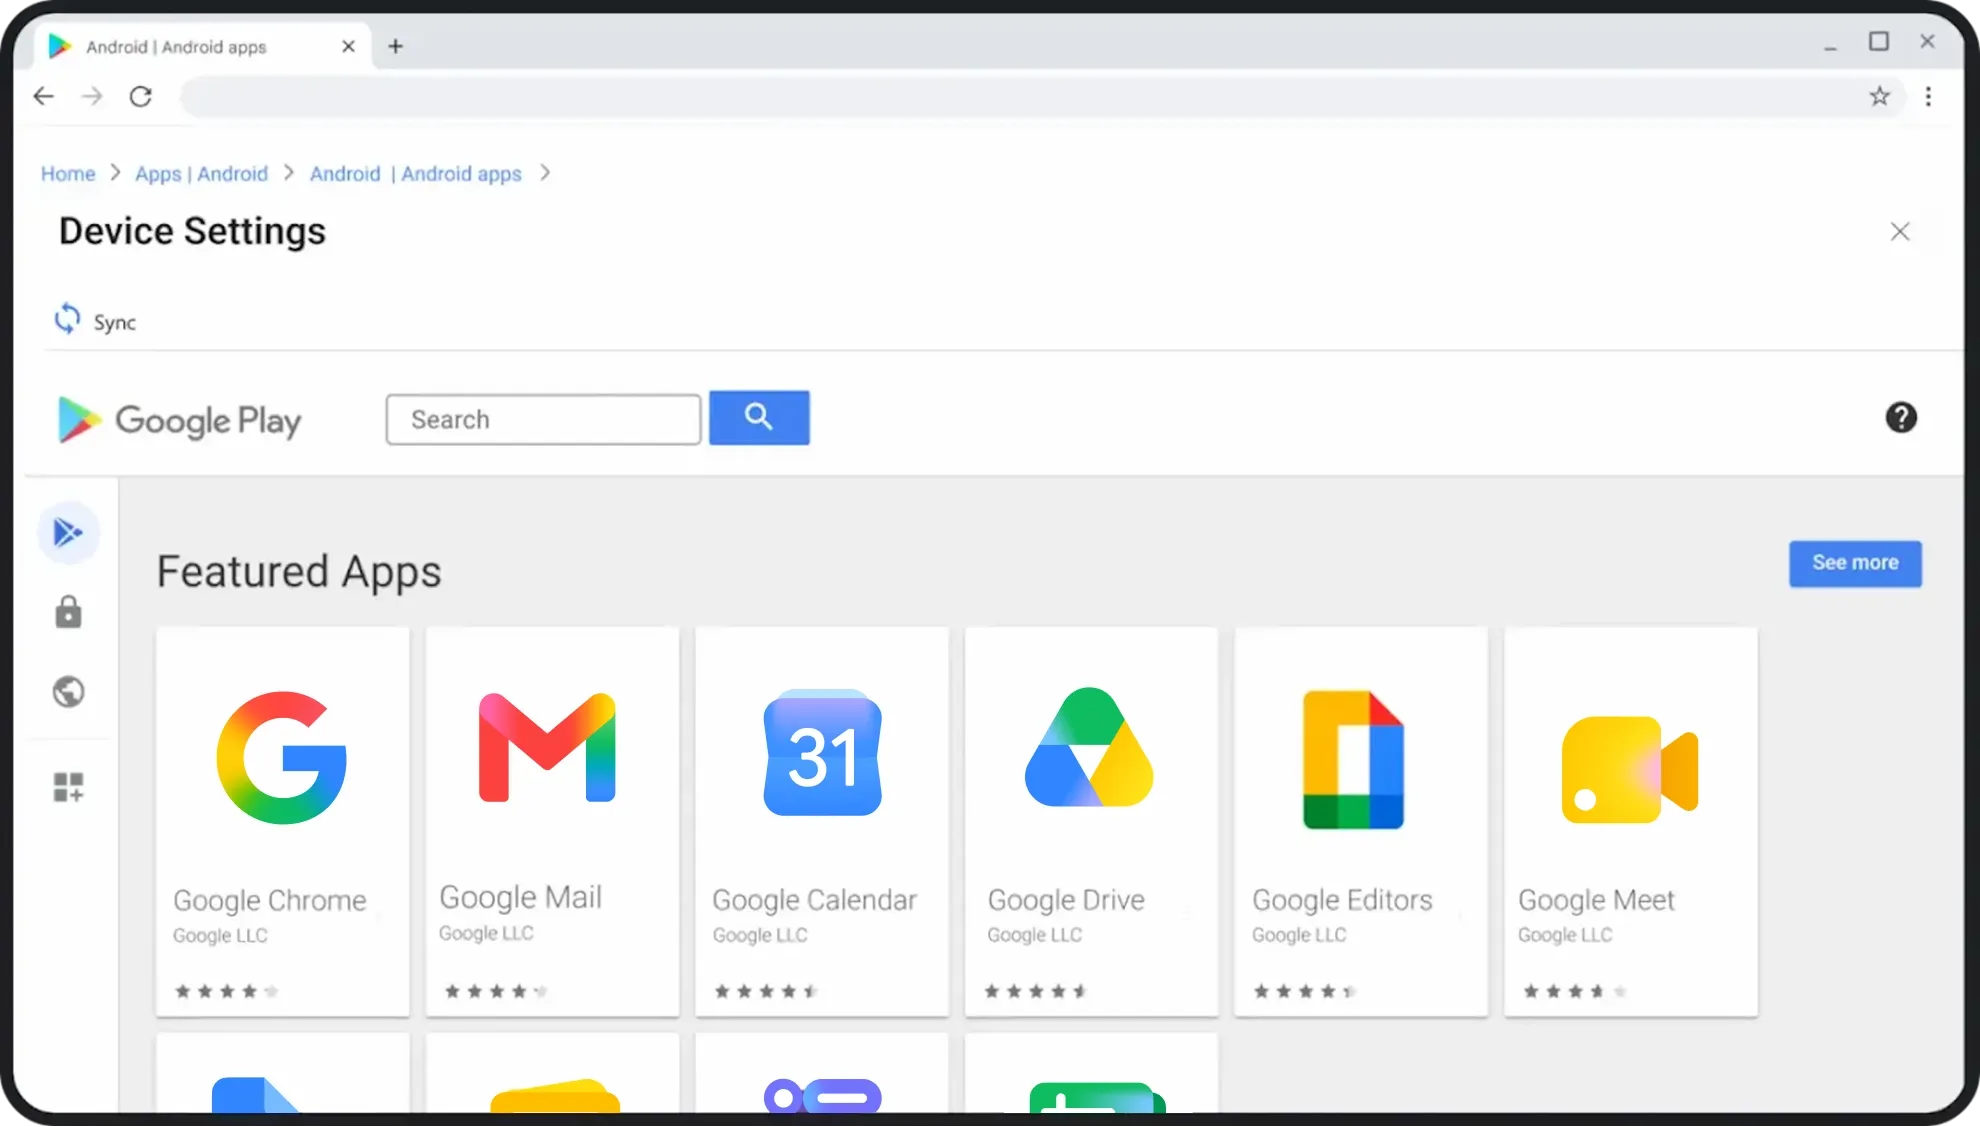Go forward in browser history

point(92,97)
